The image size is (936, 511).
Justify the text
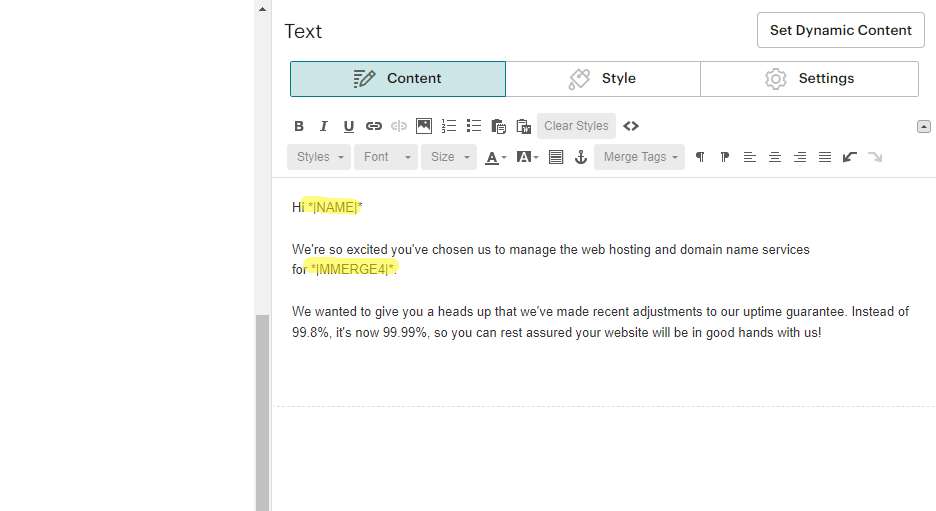[x=825, y=157]
